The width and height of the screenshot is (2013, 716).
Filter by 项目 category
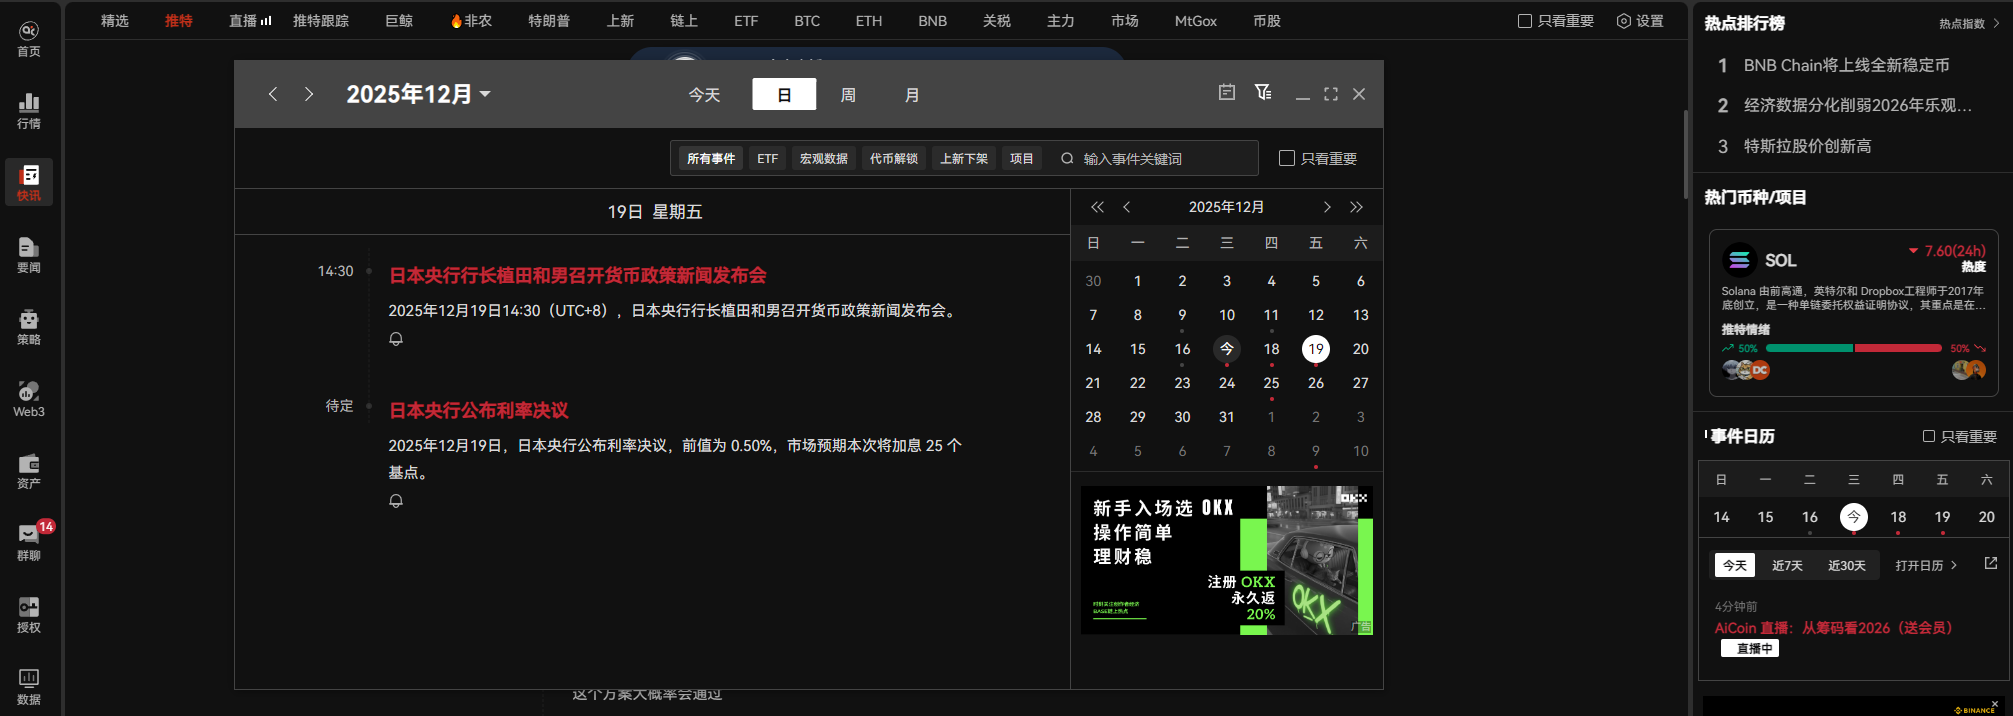pyautogui.click(x=1022, y=158)
